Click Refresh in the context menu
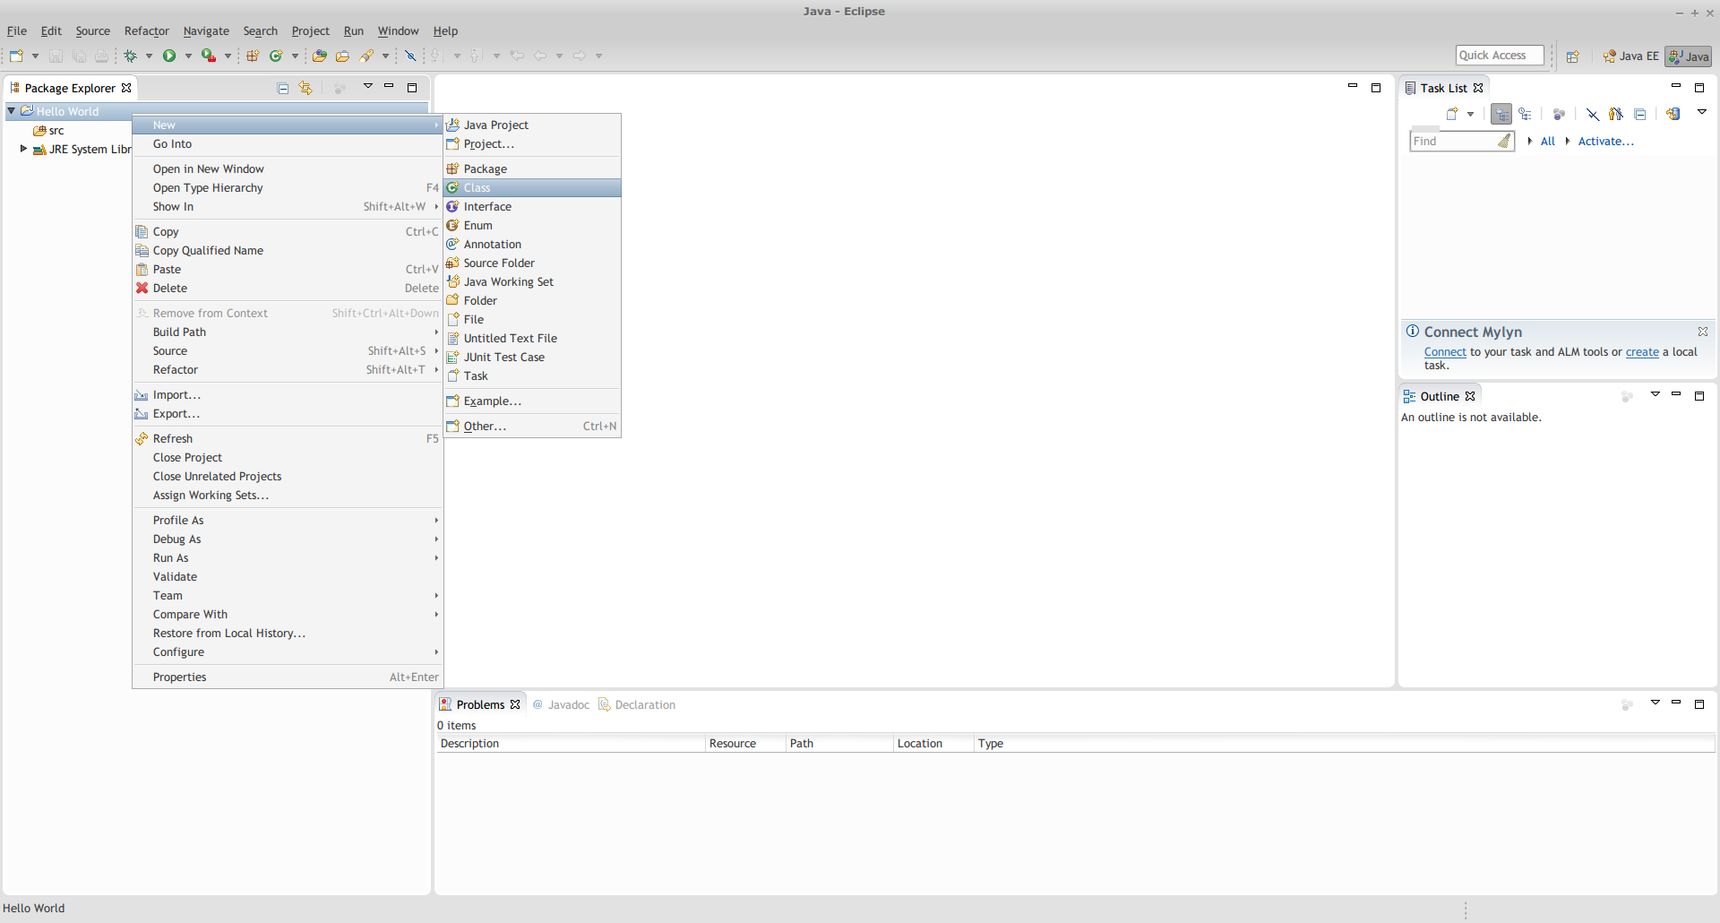 pyautogui.click(x=287, y=439)
